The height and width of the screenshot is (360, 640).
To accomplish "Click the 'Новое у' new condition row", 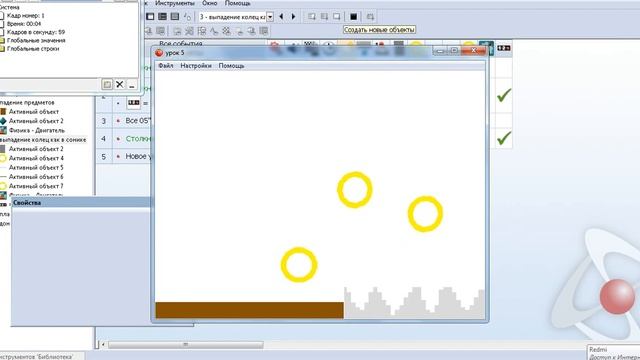I will tap(138, 156).
